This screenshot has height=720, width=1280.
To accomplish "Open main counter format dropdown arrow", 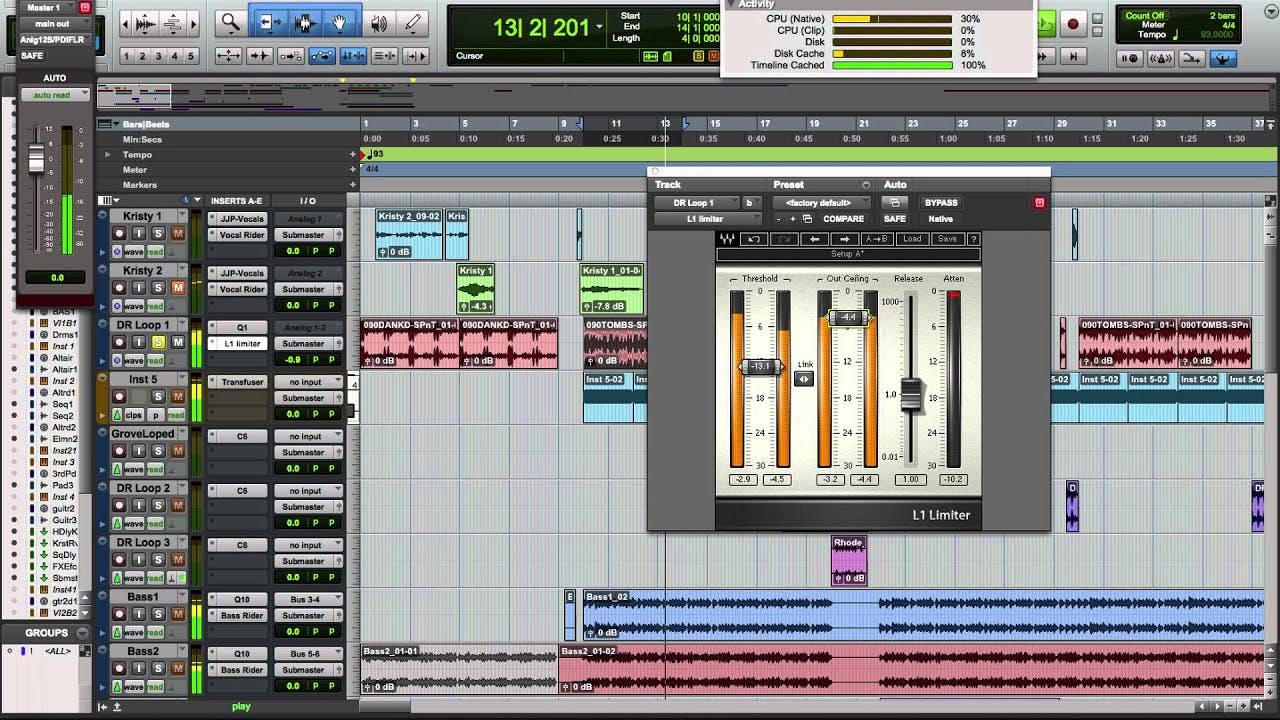I will [x=599, y=28].
